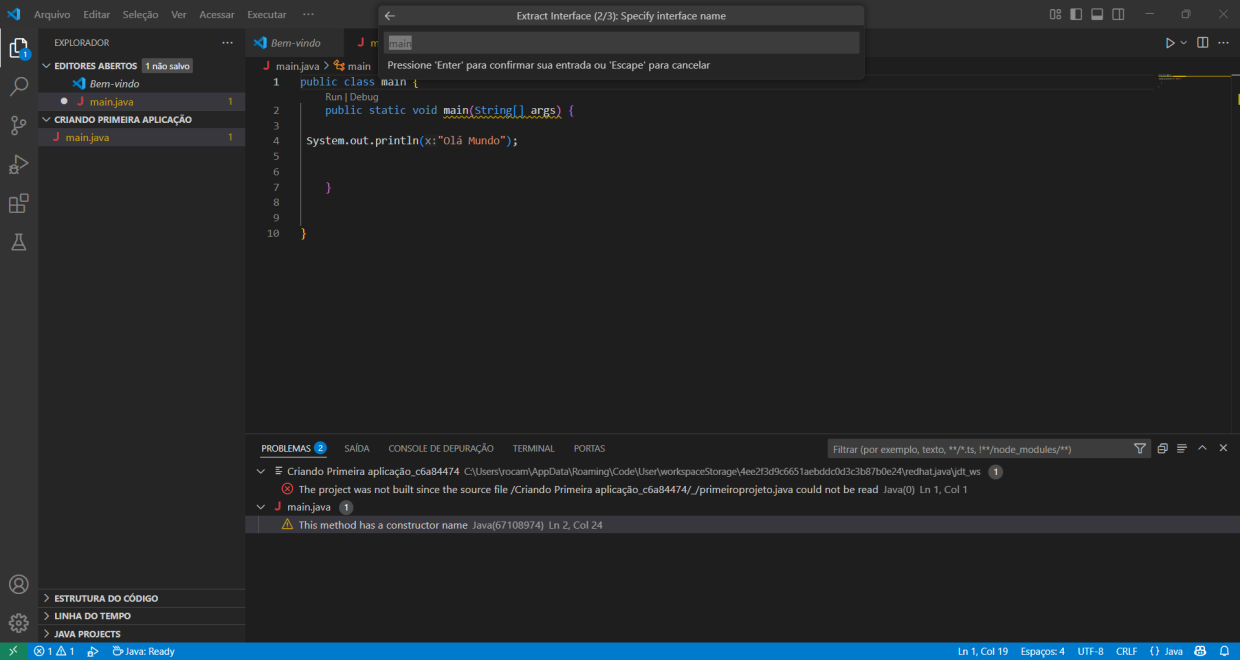
Task: Collapse the main.java problems group
Action: tap(261, 507)
